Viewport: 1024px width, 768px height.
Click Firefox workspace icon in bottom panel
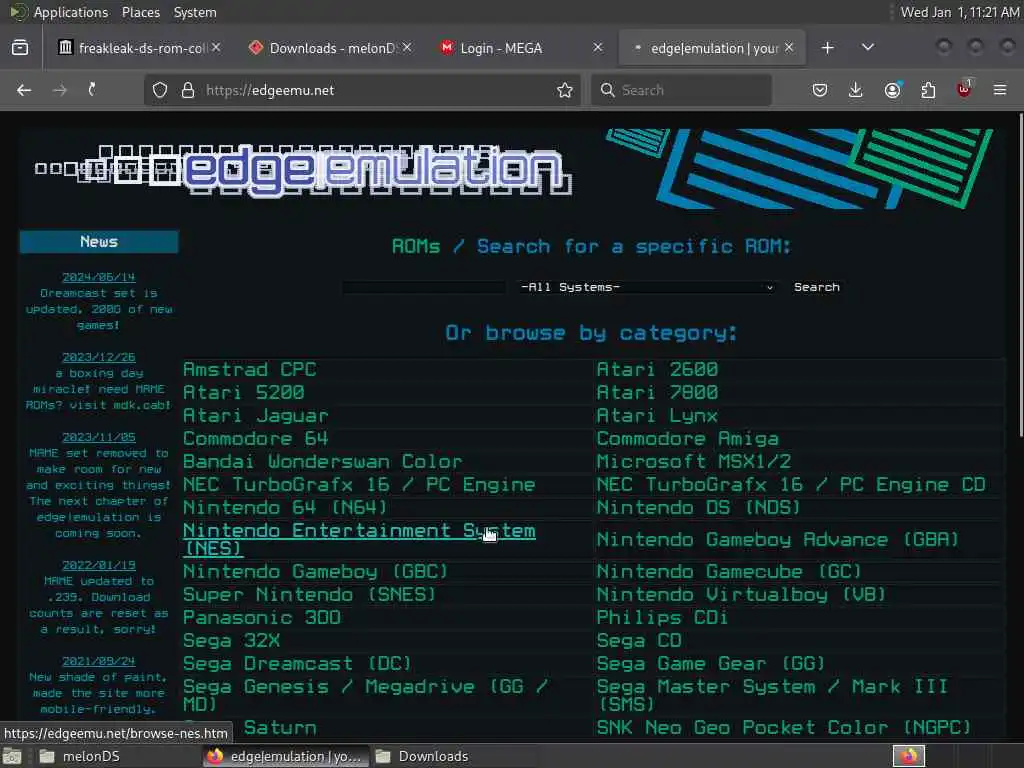(x=909, y=756)
